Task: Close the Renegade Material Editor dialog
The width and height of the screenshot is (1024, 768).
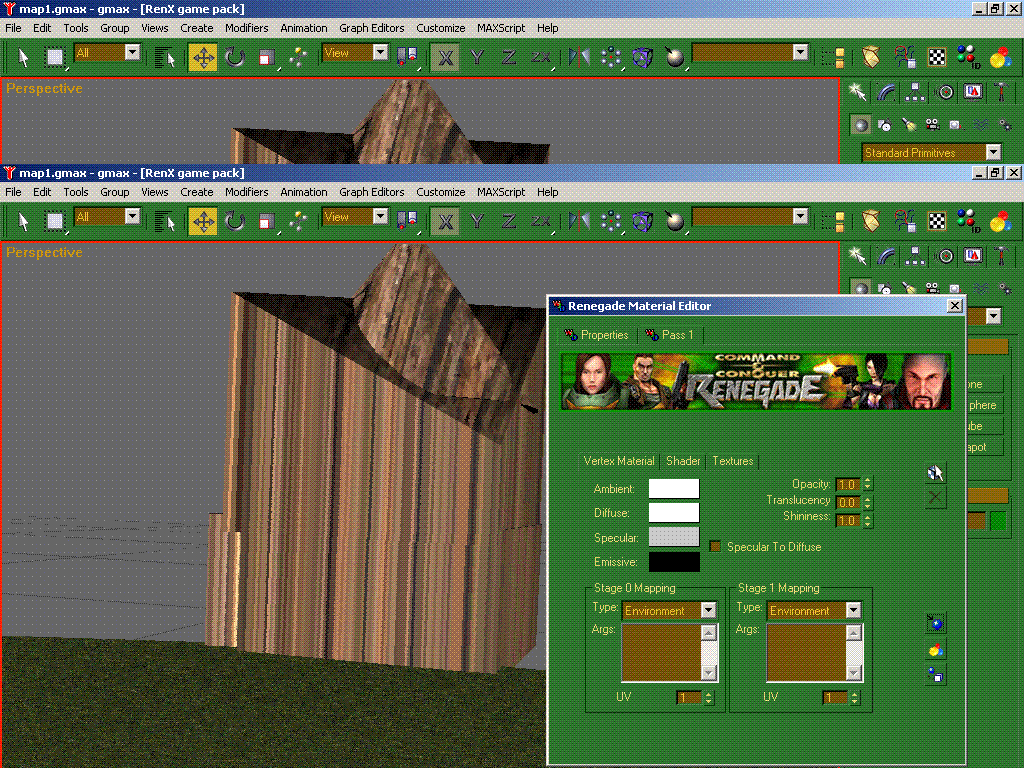Action: [954, 306]
